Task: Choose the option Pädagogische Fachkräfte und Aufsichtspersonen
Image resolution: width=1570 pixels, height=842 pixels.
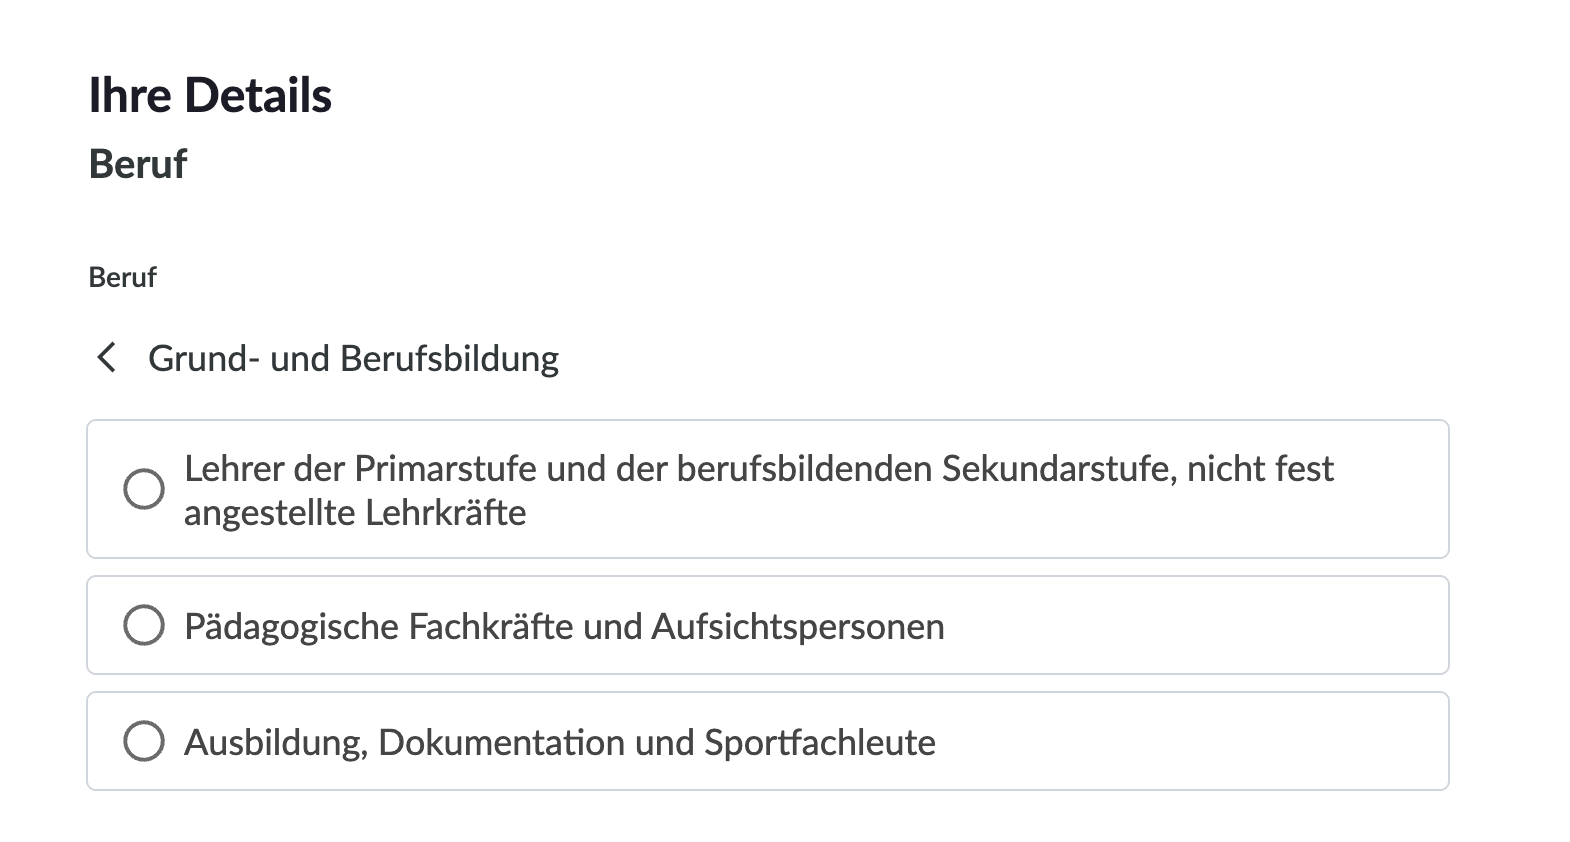Action: coord(565,625)
